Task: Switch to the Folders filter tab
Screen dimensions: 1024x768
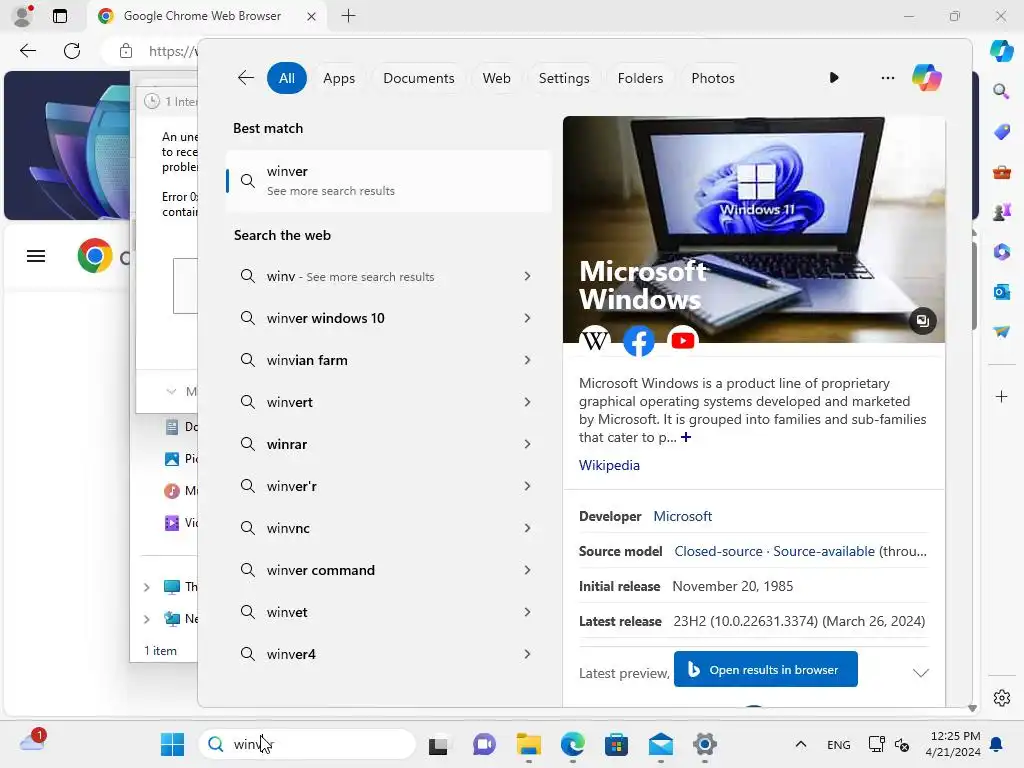Action: click(640, 78)
